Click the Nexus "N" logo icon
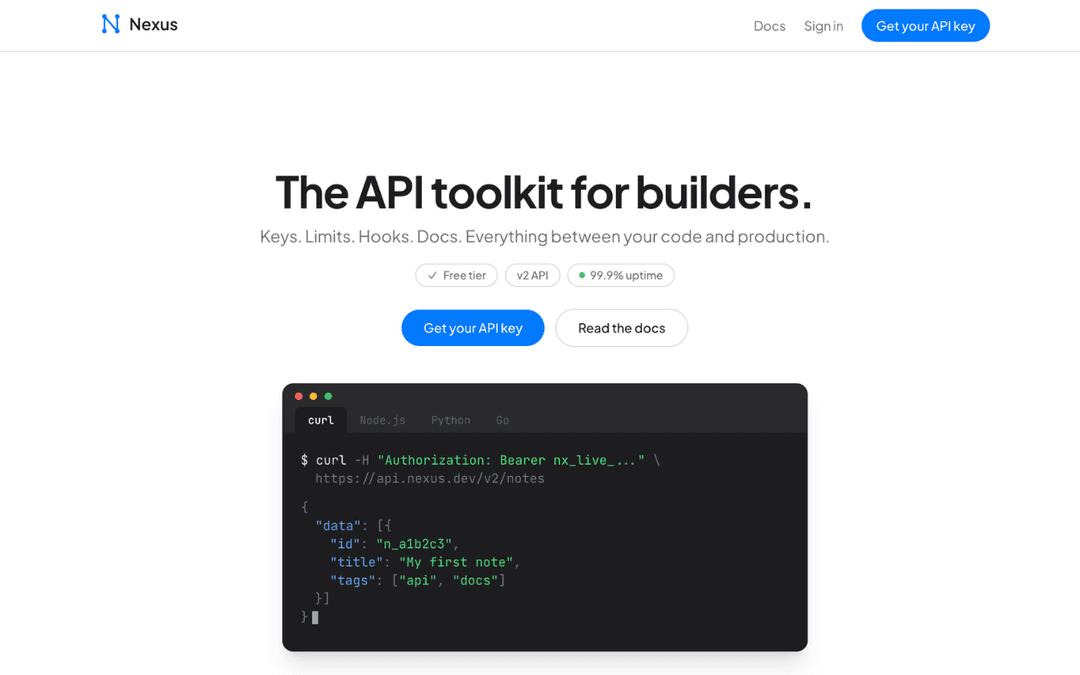1080x675 pixels. point(110,24)
